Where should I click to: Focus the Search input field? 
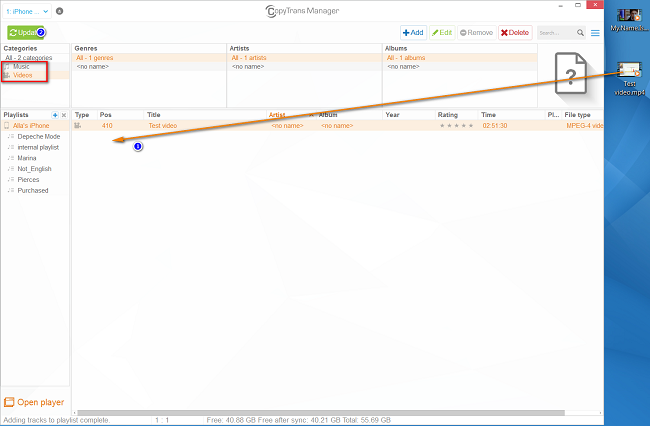click(556, 33)
